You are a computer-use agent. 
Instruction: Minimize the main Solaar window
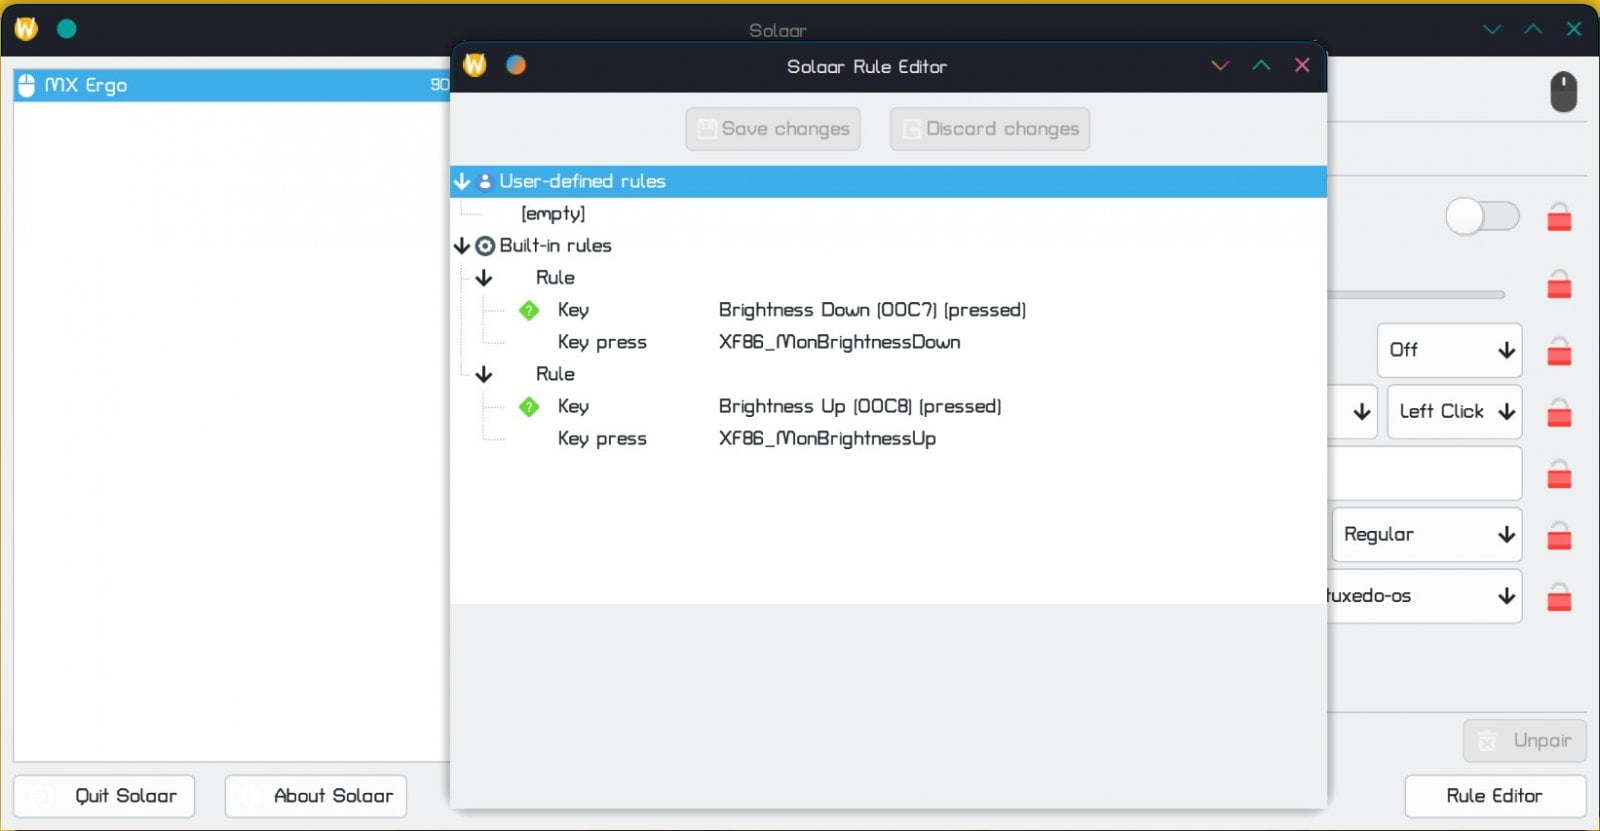coord(1492,29)
